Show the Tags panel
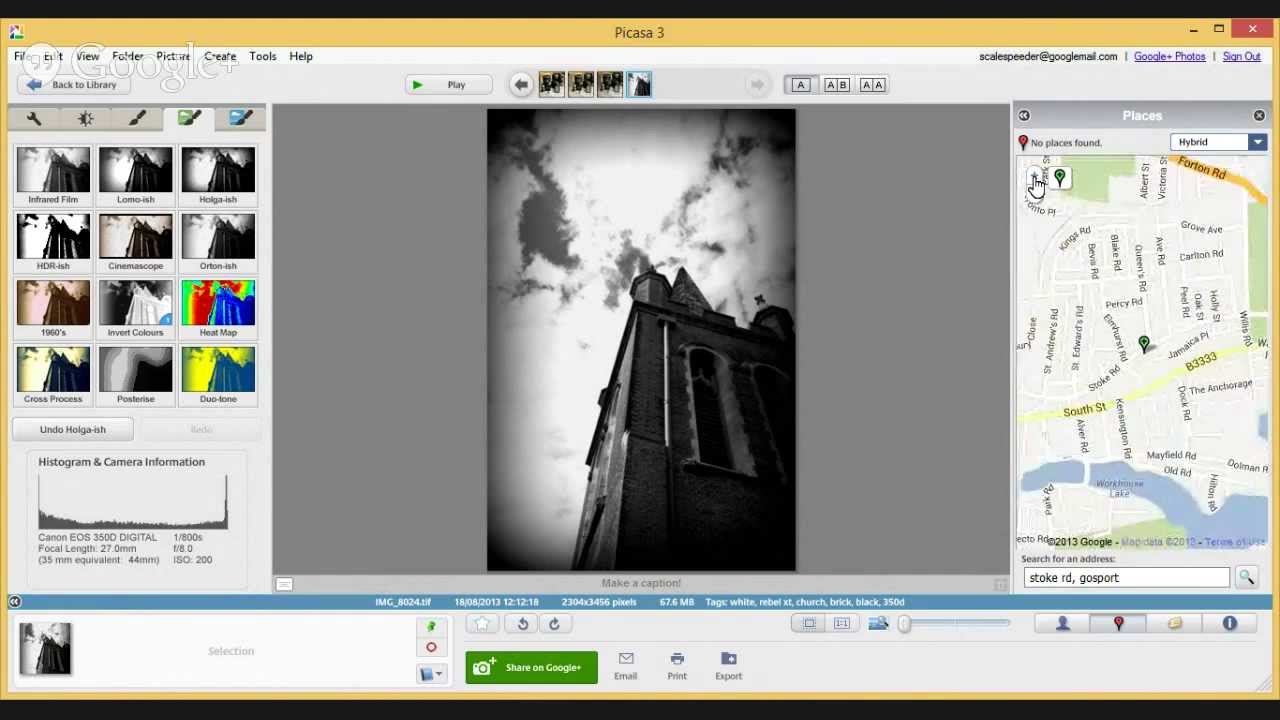 [x=1174, y=624]
